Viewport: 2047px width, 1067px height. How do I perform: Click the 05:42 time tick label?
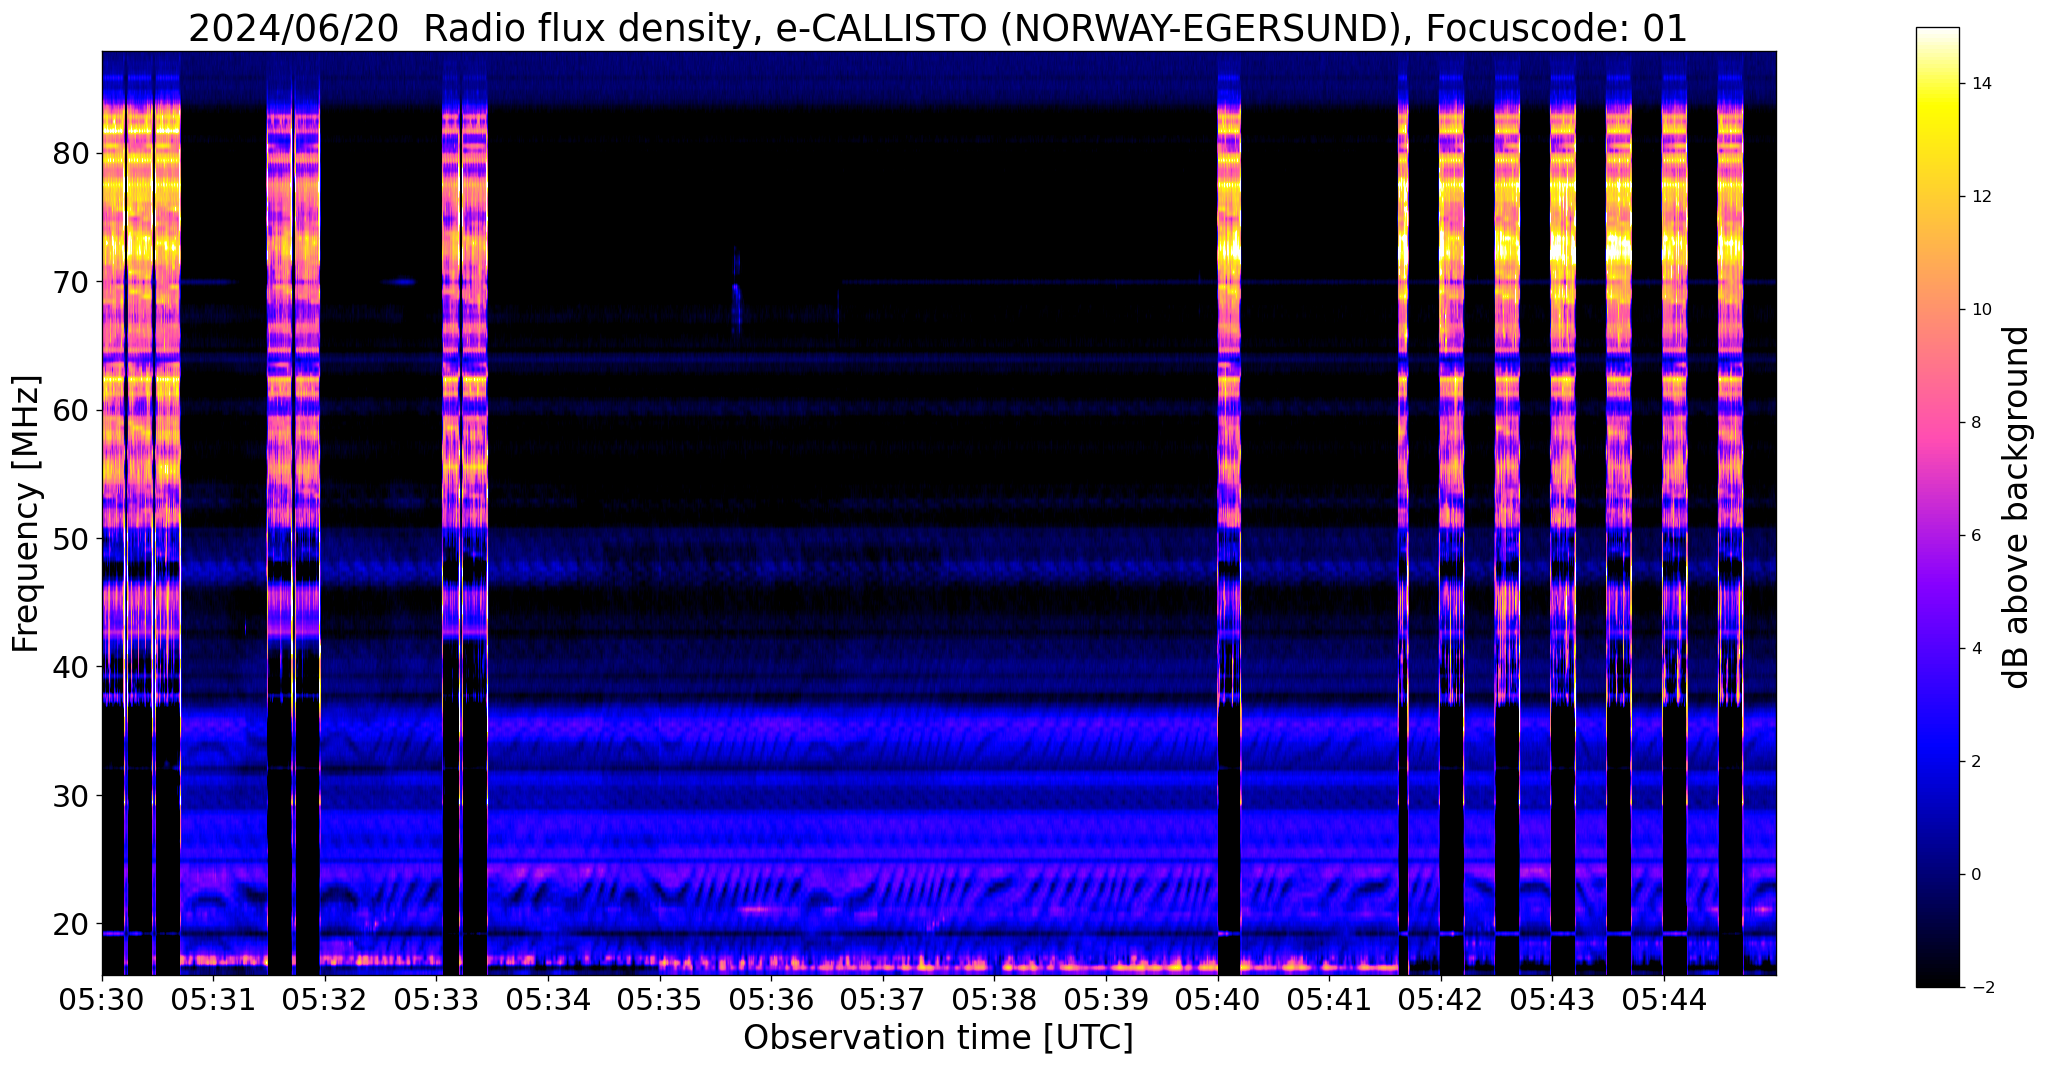(1441, 999)
